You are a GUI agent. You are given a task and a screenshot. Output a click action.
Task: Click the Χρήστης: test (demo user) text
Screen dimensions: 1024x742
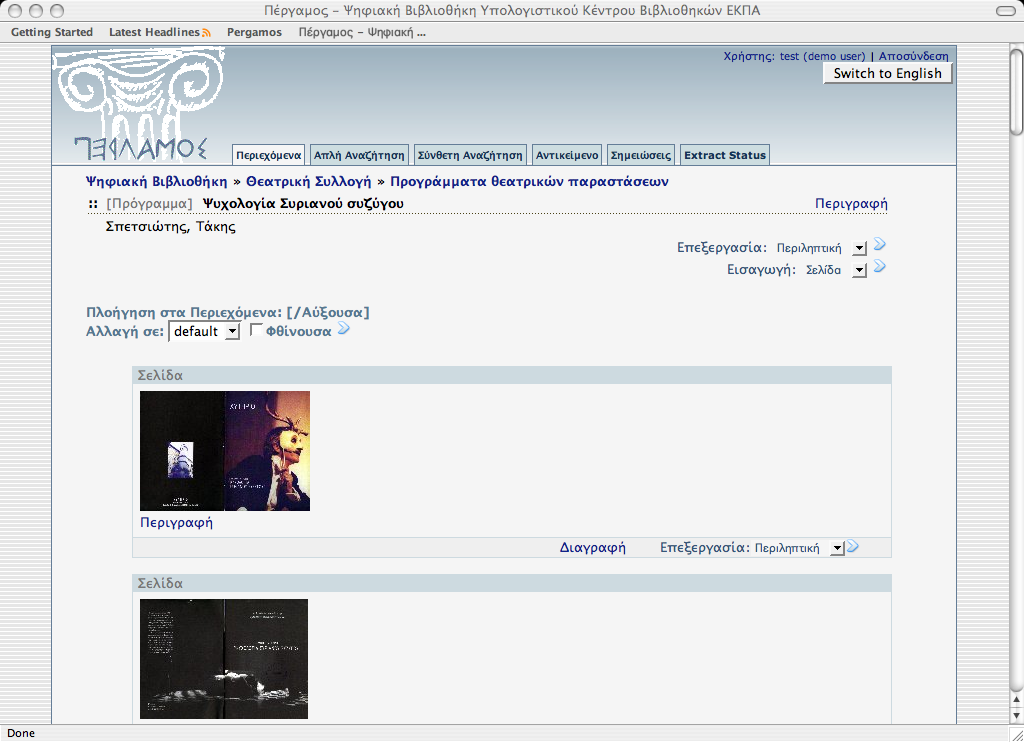coord(794,56)
